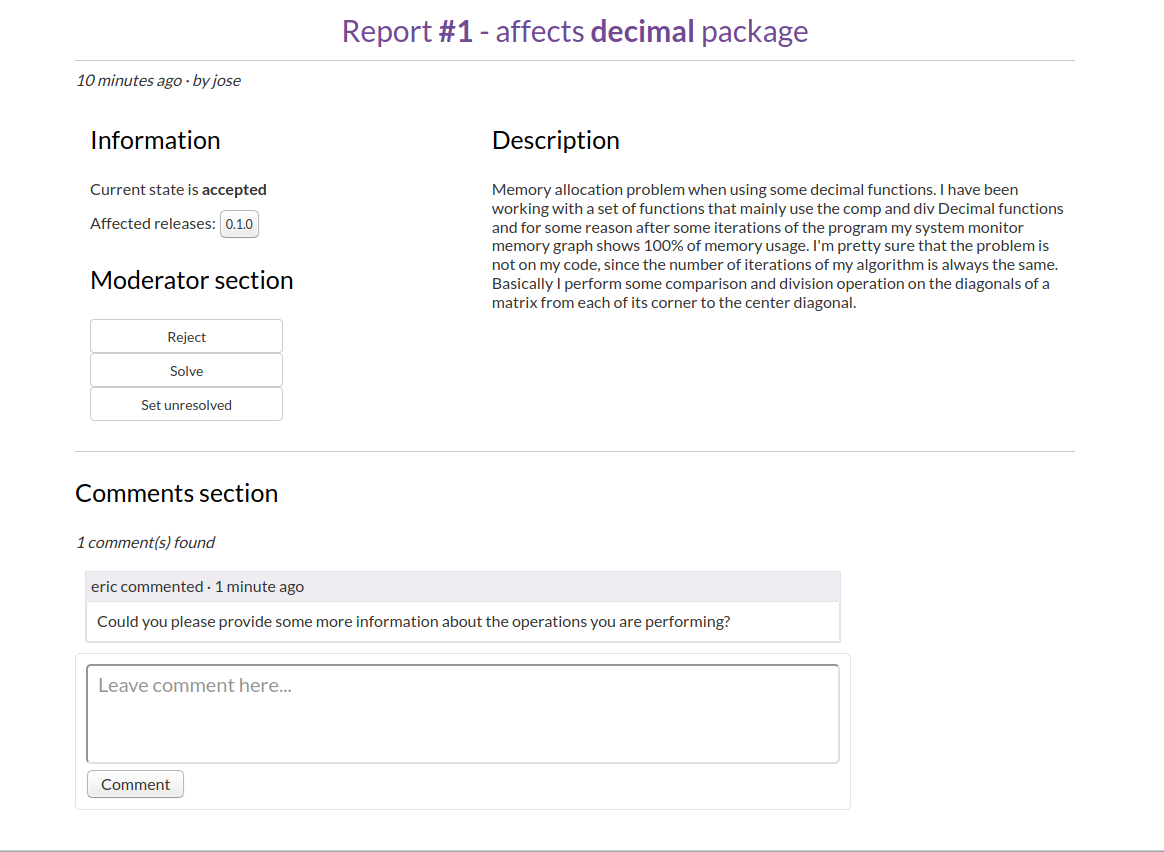This screenshot has height=852, width=1164.
Task: Click the Information section heading
Action: [155, 141]
